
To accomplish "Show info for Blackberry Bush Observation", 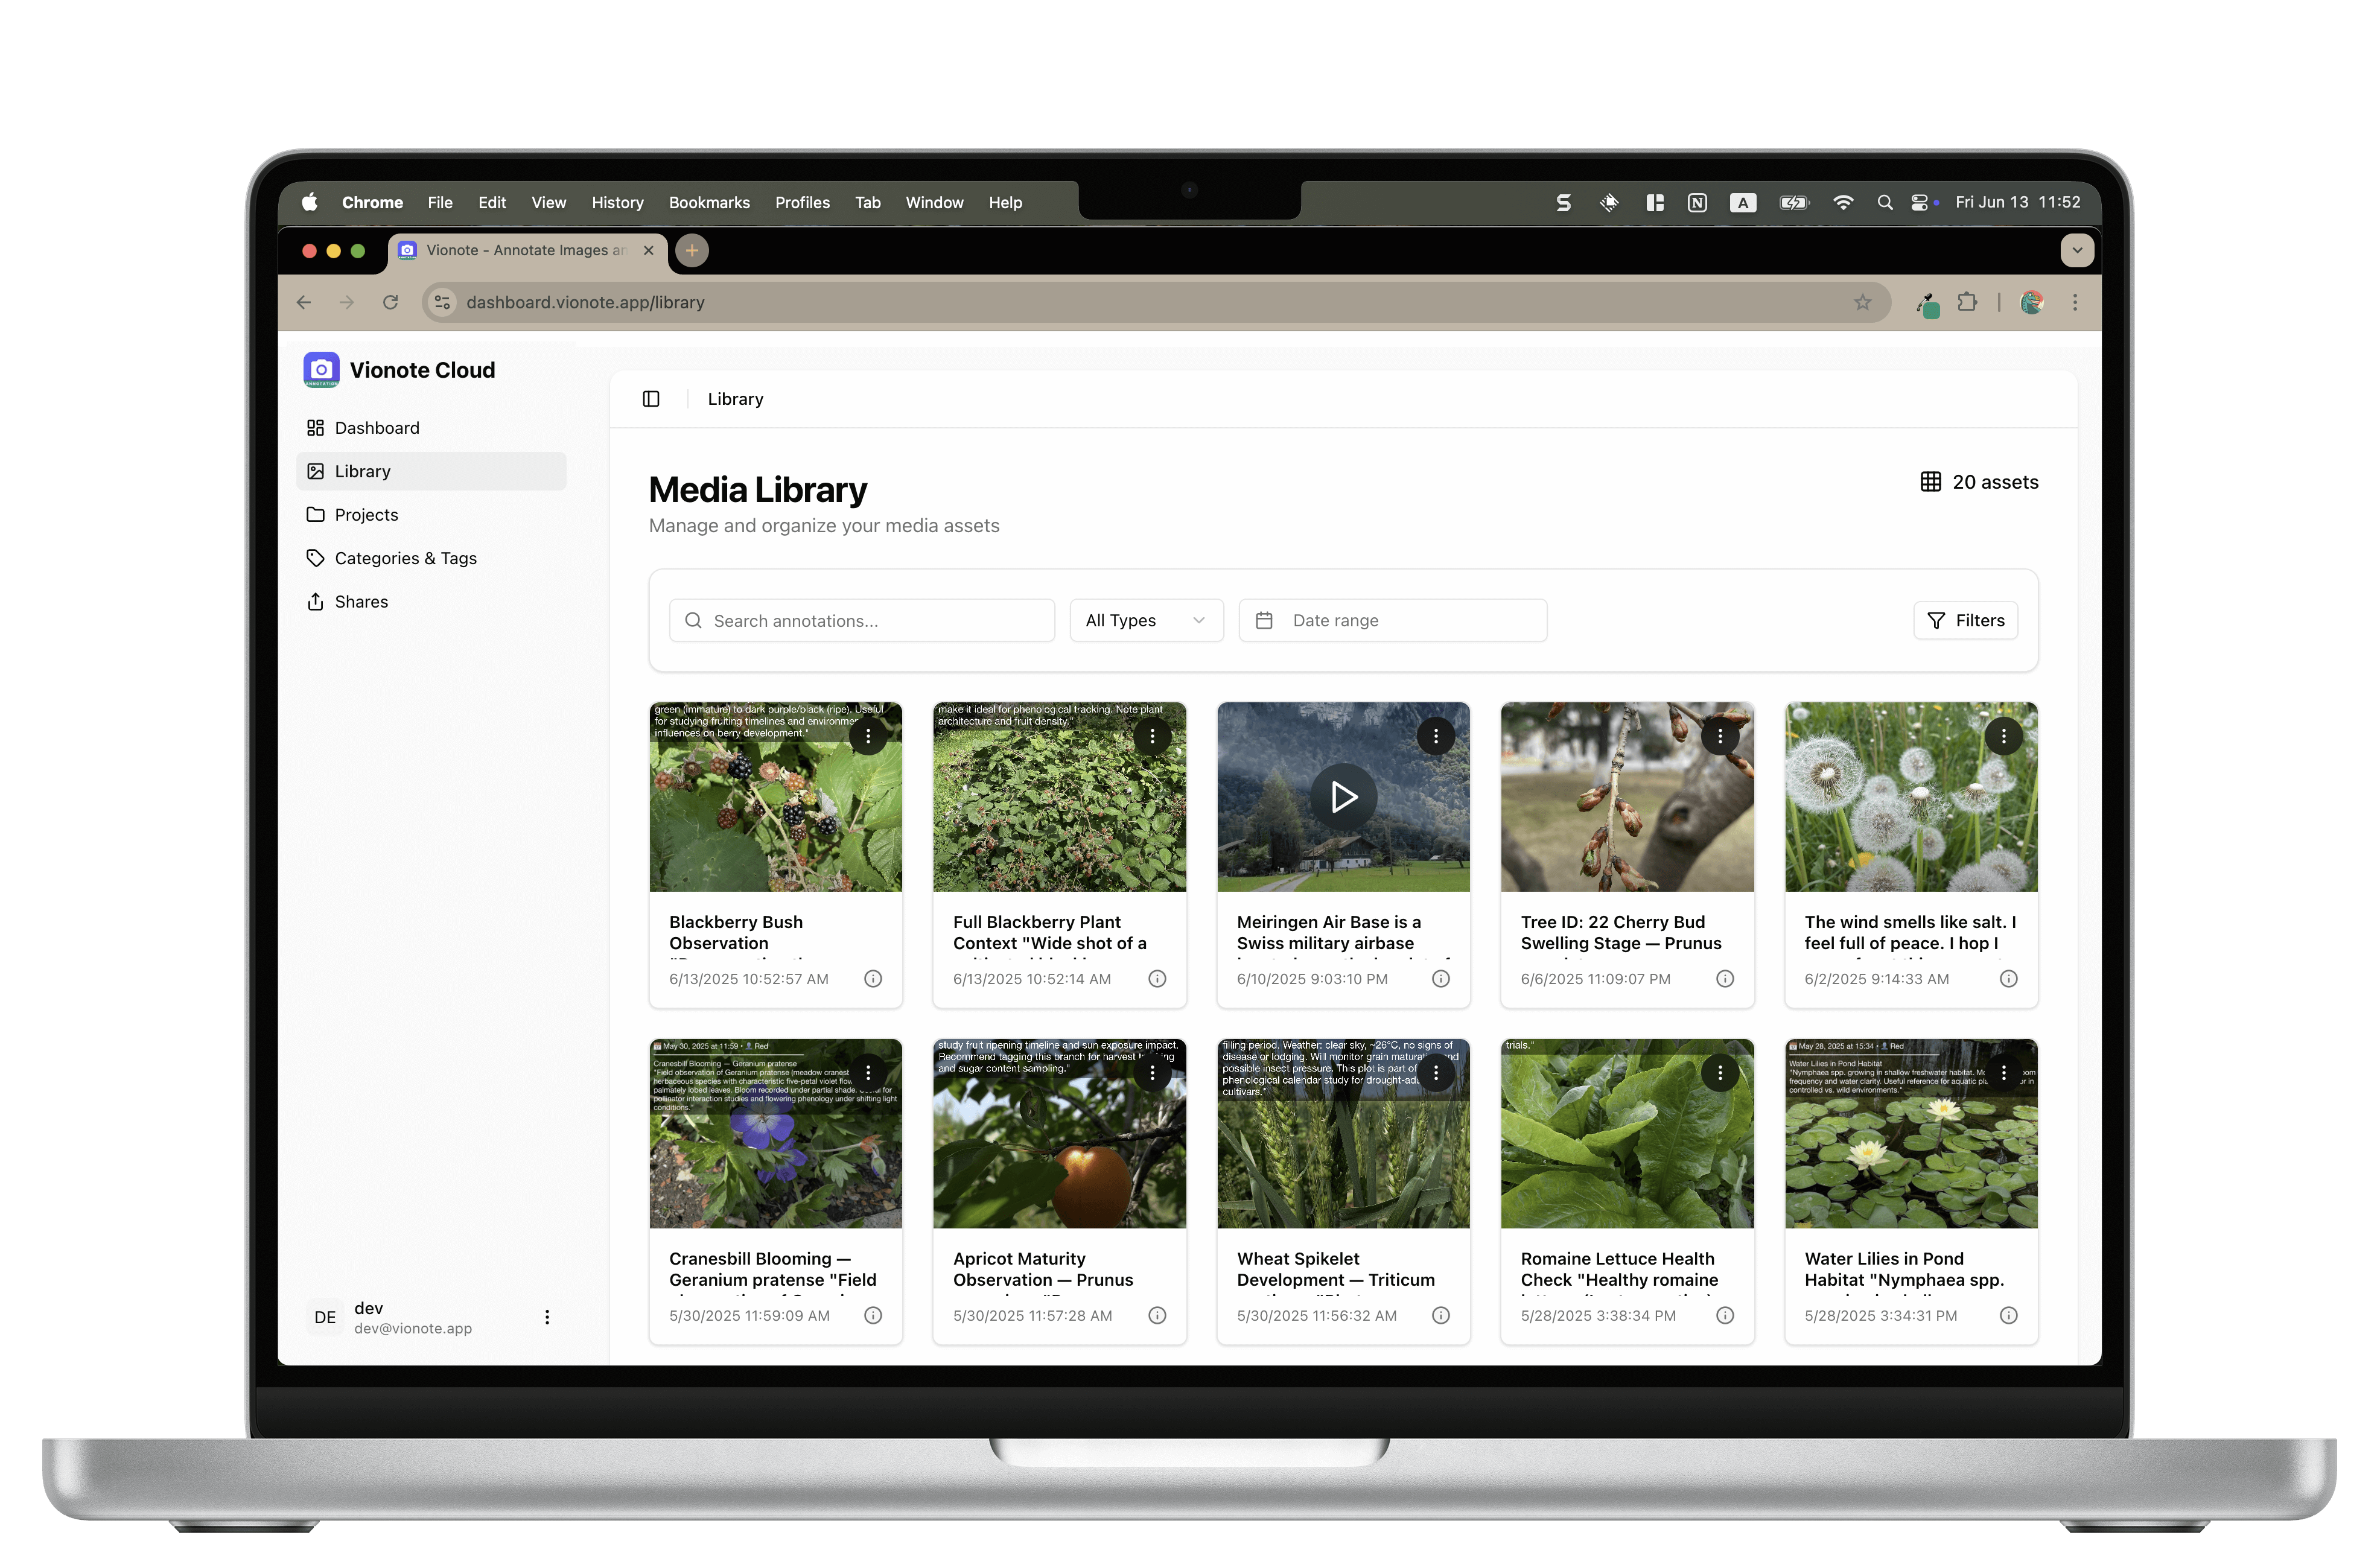I will (x=873, y=979).
